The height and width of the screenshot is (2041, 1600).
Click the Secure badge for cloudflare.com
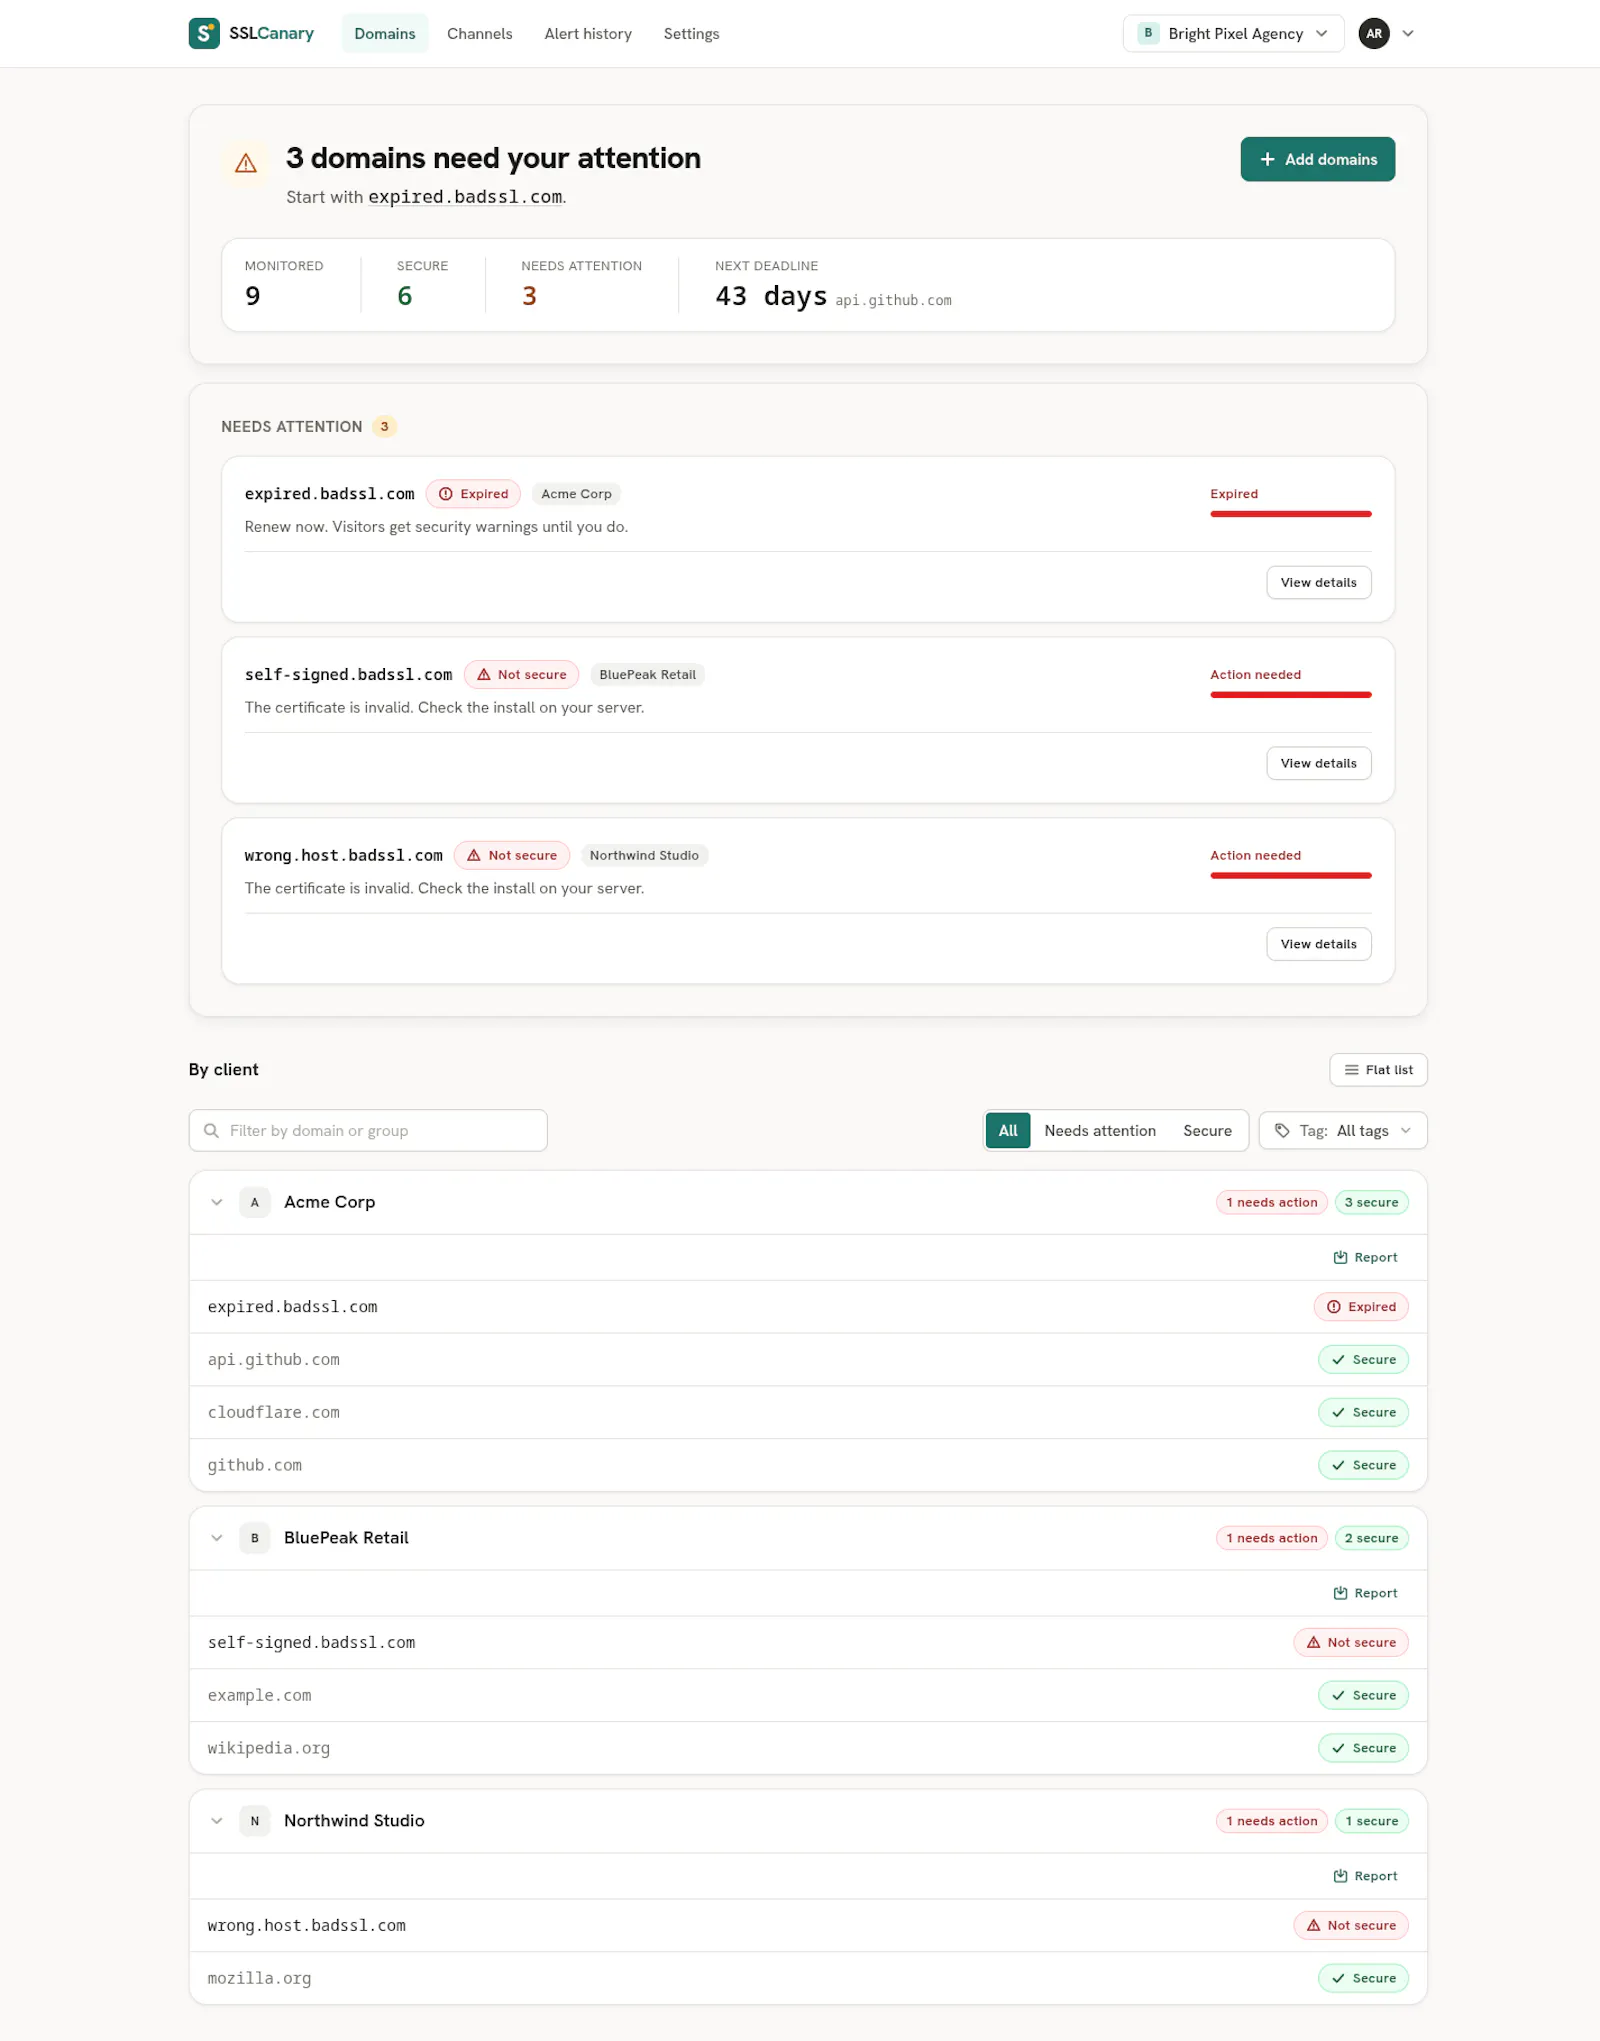coord(1363,1413)
